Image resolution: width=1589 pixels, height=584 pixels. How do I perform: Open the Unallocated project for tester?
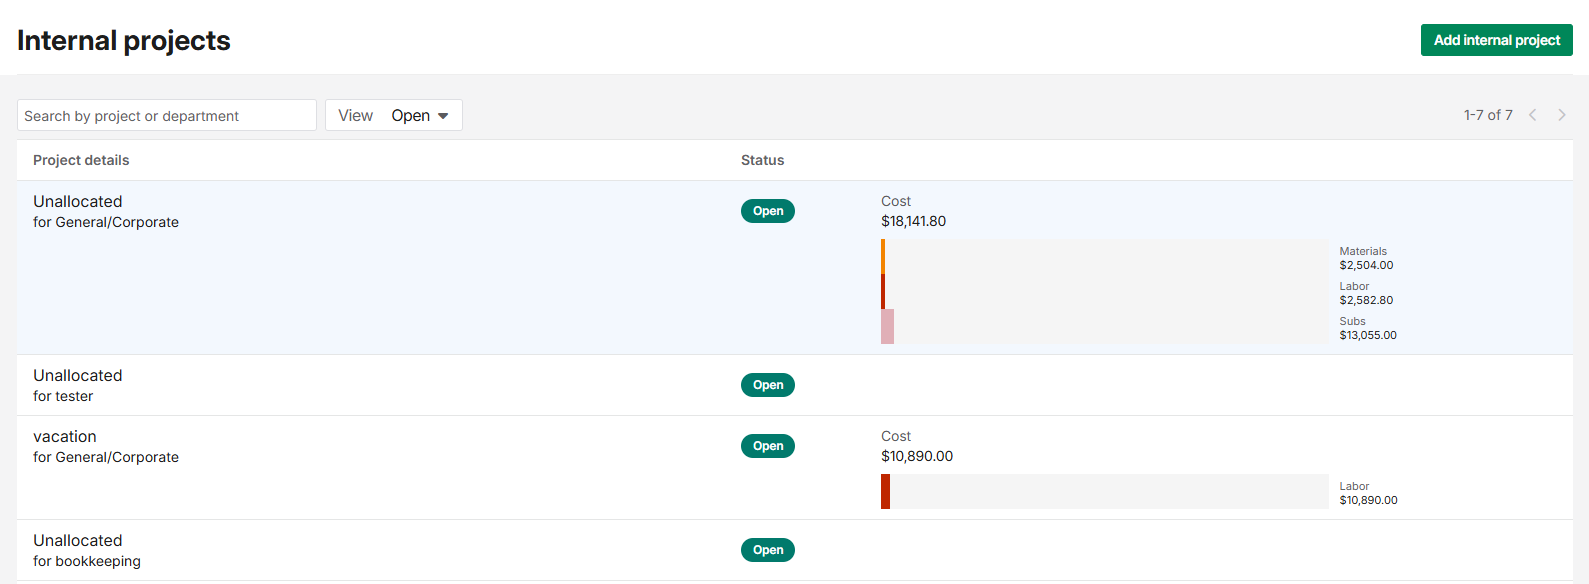[78, 376]
